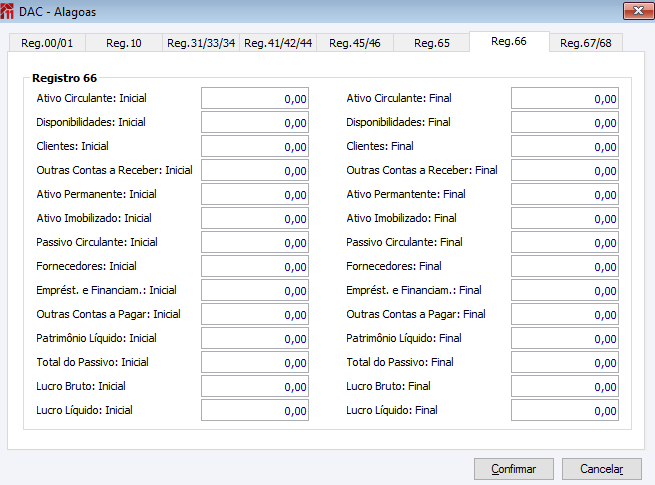Select the Disponibilidades: Final input

565,122
